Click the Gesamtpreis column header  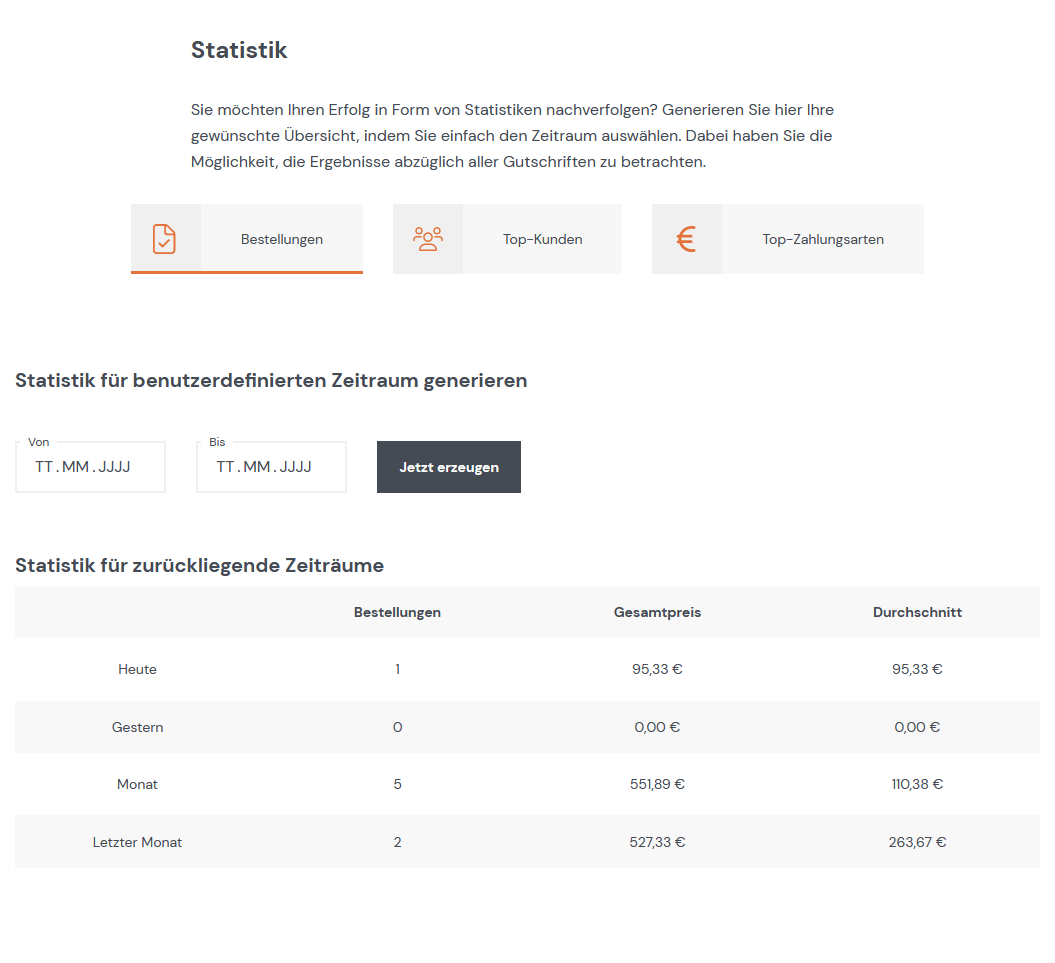[657, 612]
